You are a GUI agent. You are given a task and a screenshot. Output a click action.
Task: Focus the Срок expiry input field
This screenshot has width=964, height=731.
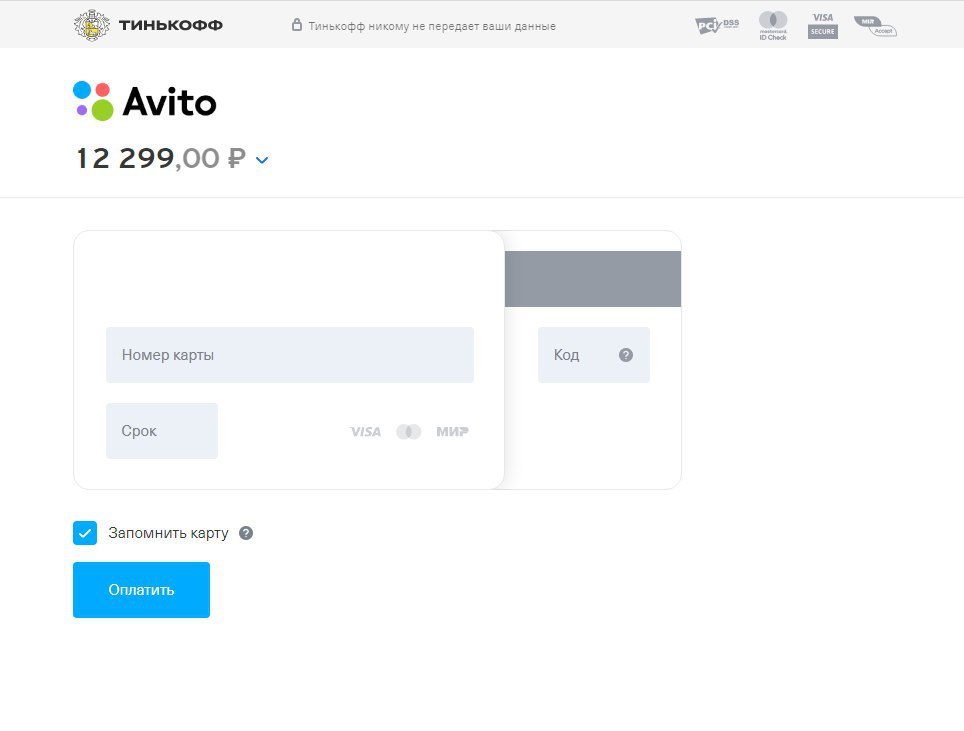[162, 431]
